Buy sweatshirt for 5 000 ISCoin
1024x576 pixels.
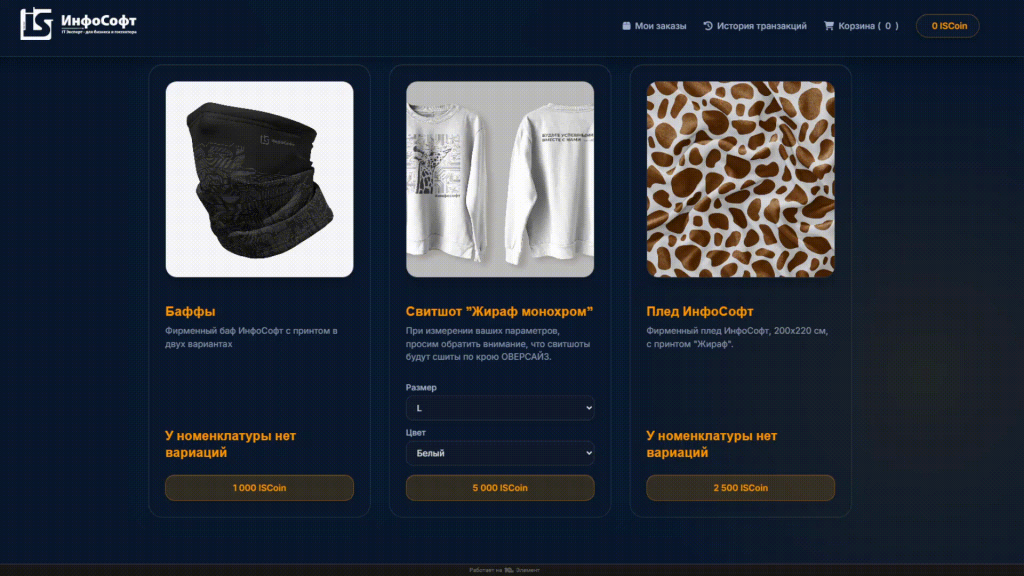pyautogui.click(x=500, y=488)
